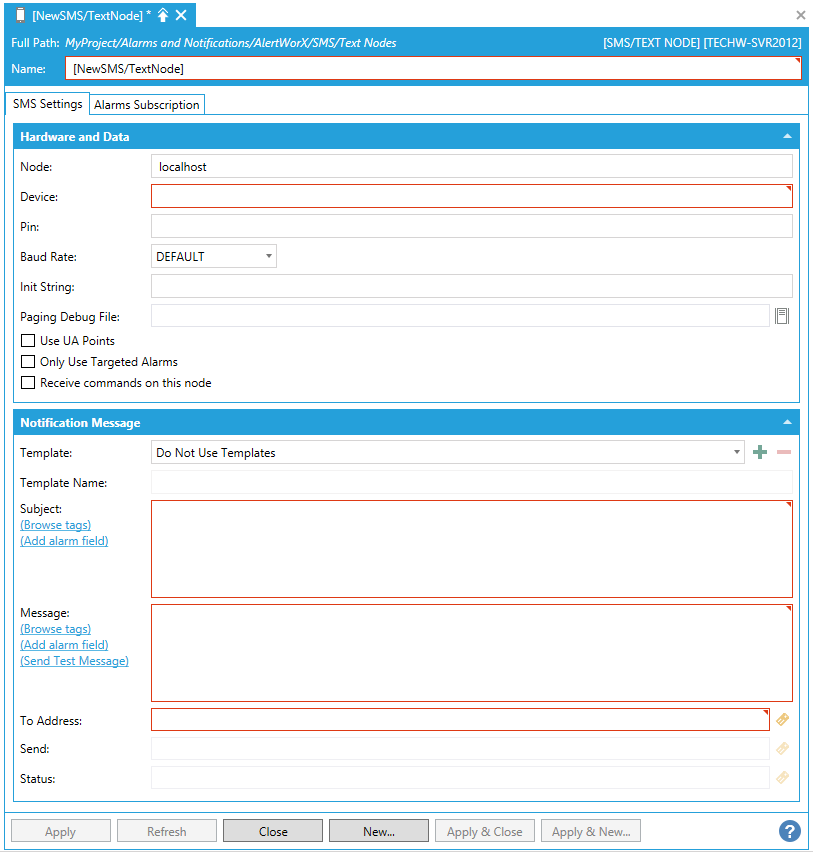Screen dimensions: 813x857
Task: Toggle Receive commands on this node
Action: (x=28, y=383)
